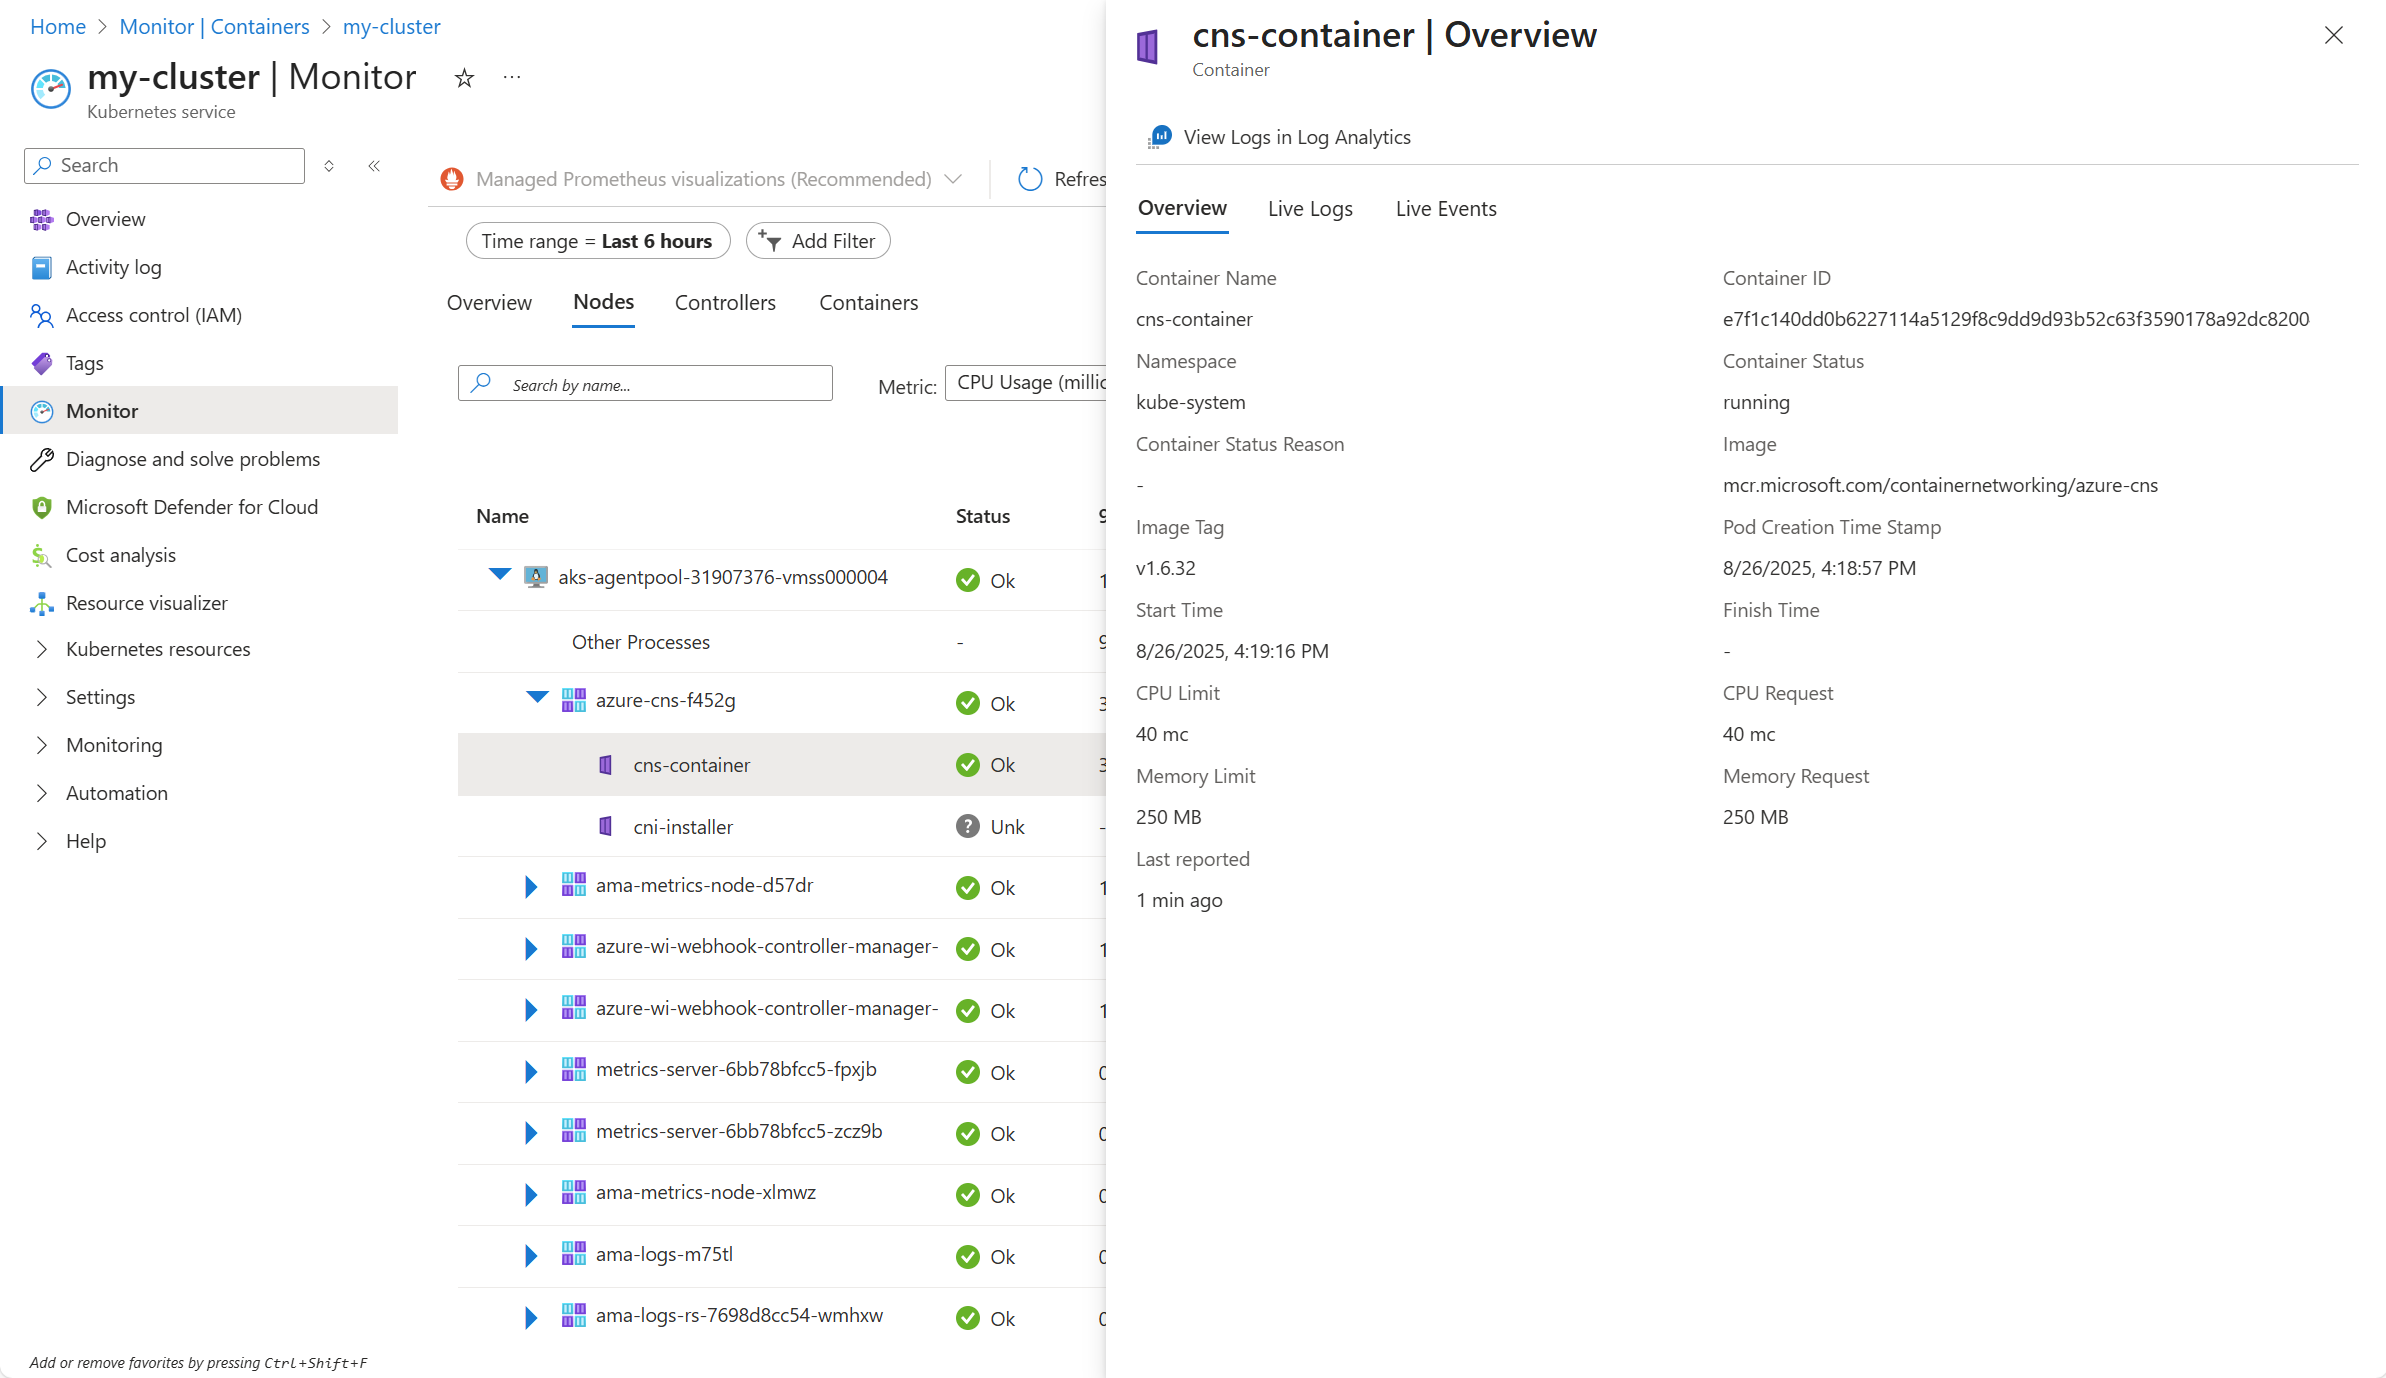
Task: Switch to the Containers tab
Action: tap(868, 303)
